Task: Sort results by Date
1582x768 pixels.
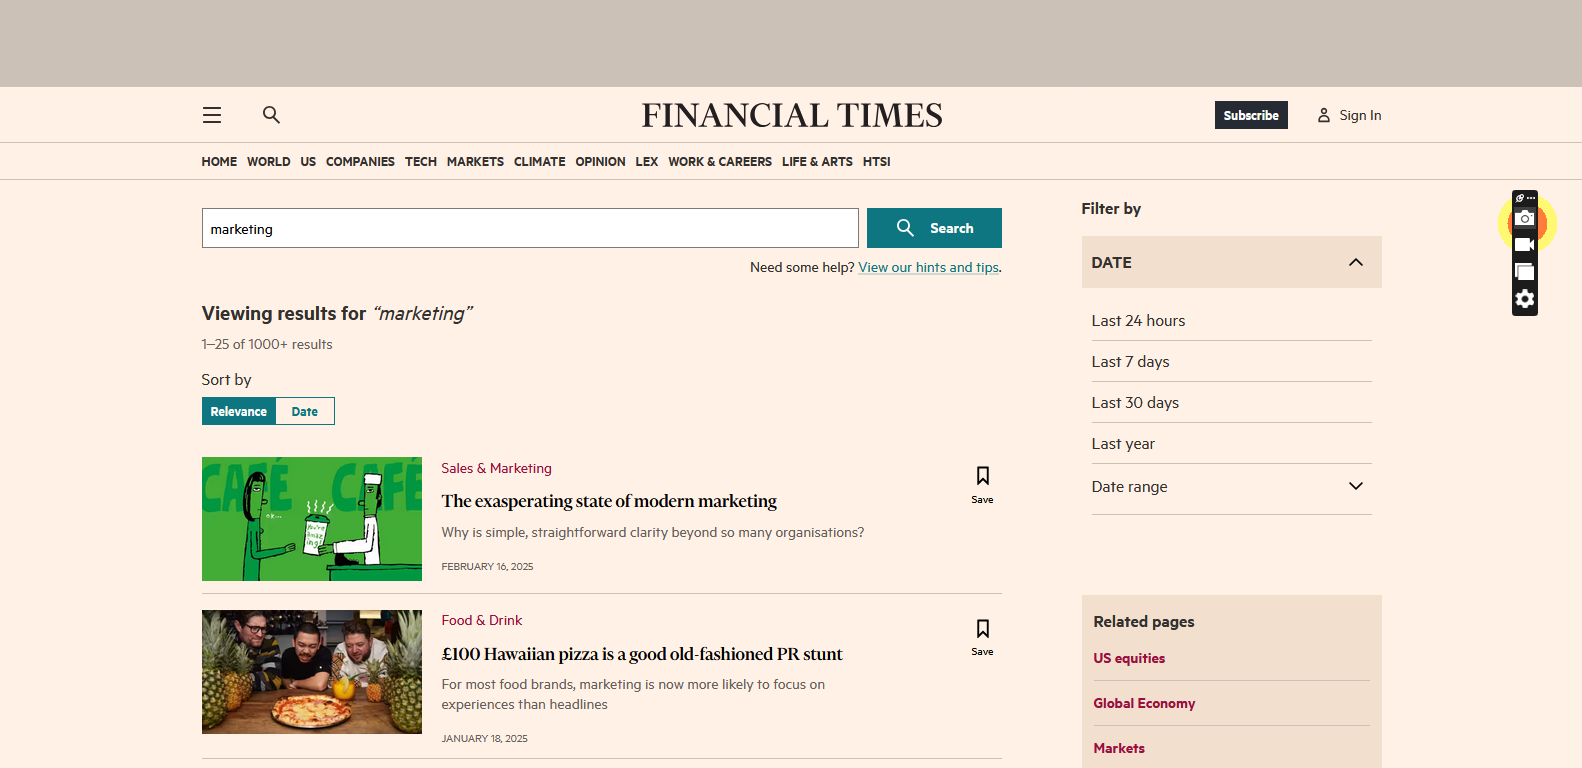Action: point(305,411)
